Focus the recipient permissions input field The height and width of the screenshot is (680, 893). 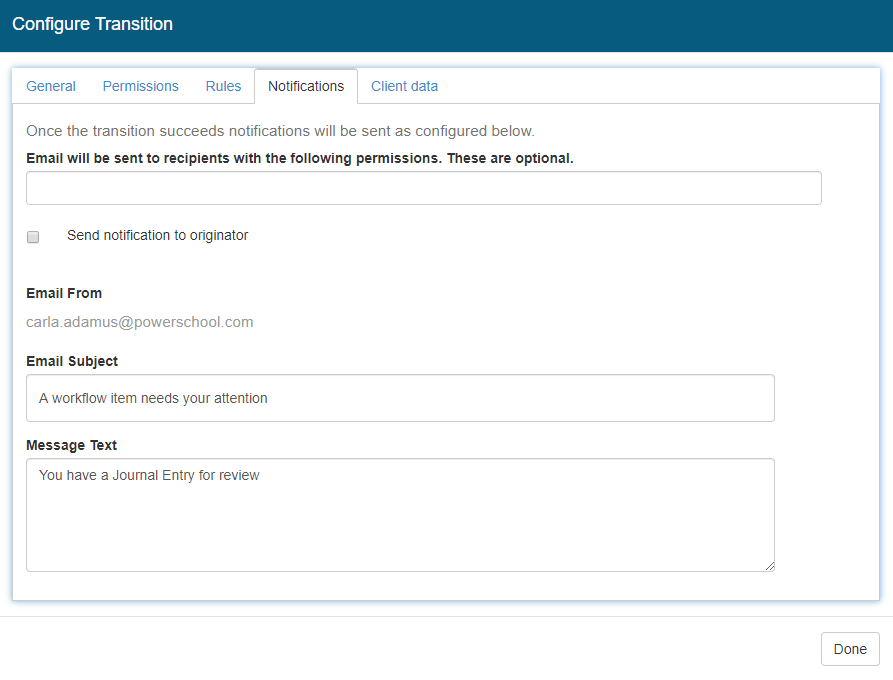pyautogui.click(x=423, y=188)
